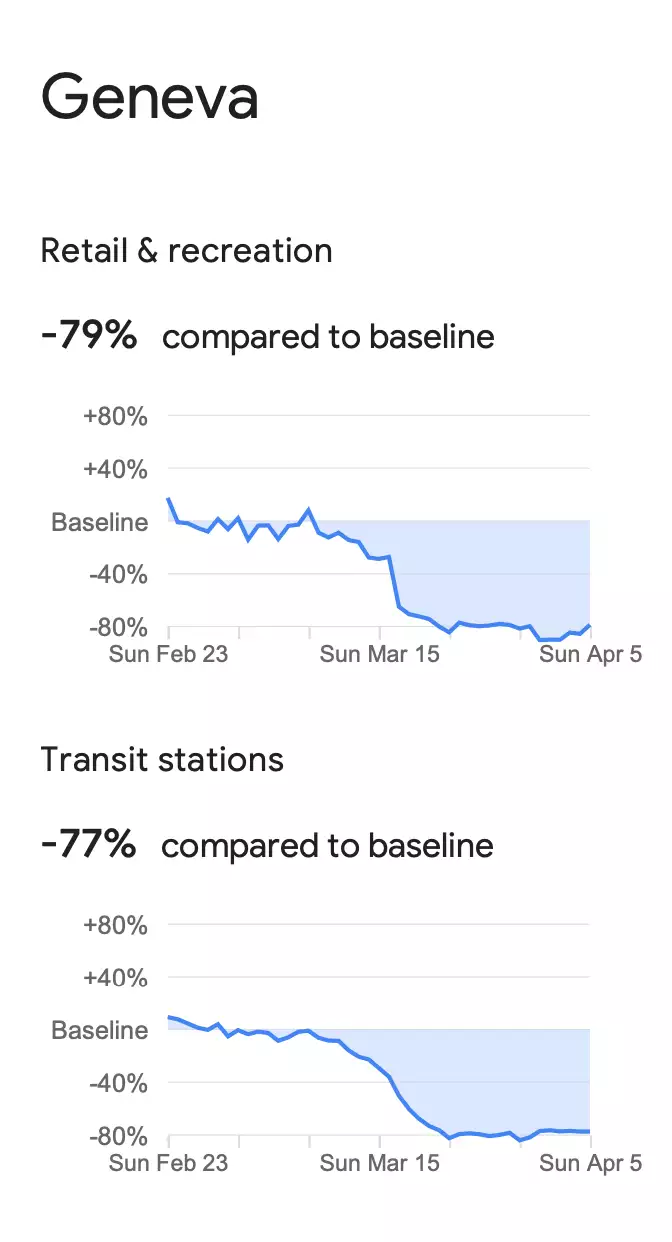Select the Retail & recreation heading
This screenshot has width=672, height=1242.
click(186, 250)
